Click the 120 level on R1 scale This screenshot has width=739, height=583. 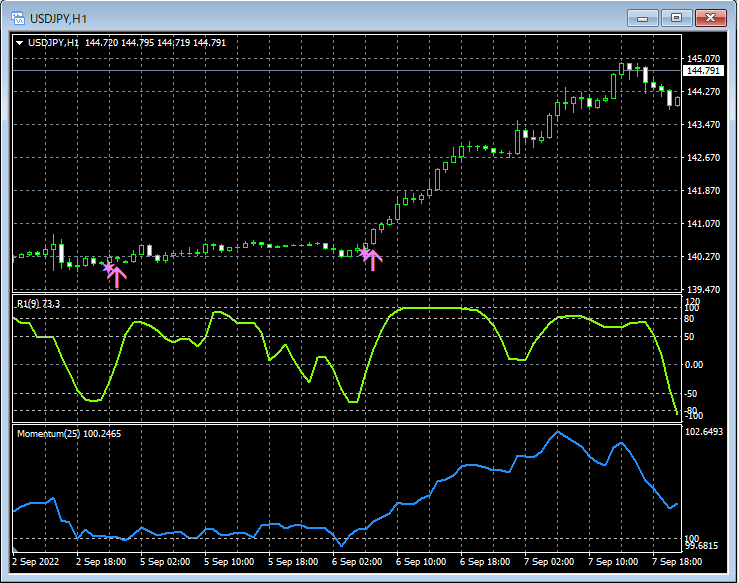pyautogui.click(x=692, y=301)
